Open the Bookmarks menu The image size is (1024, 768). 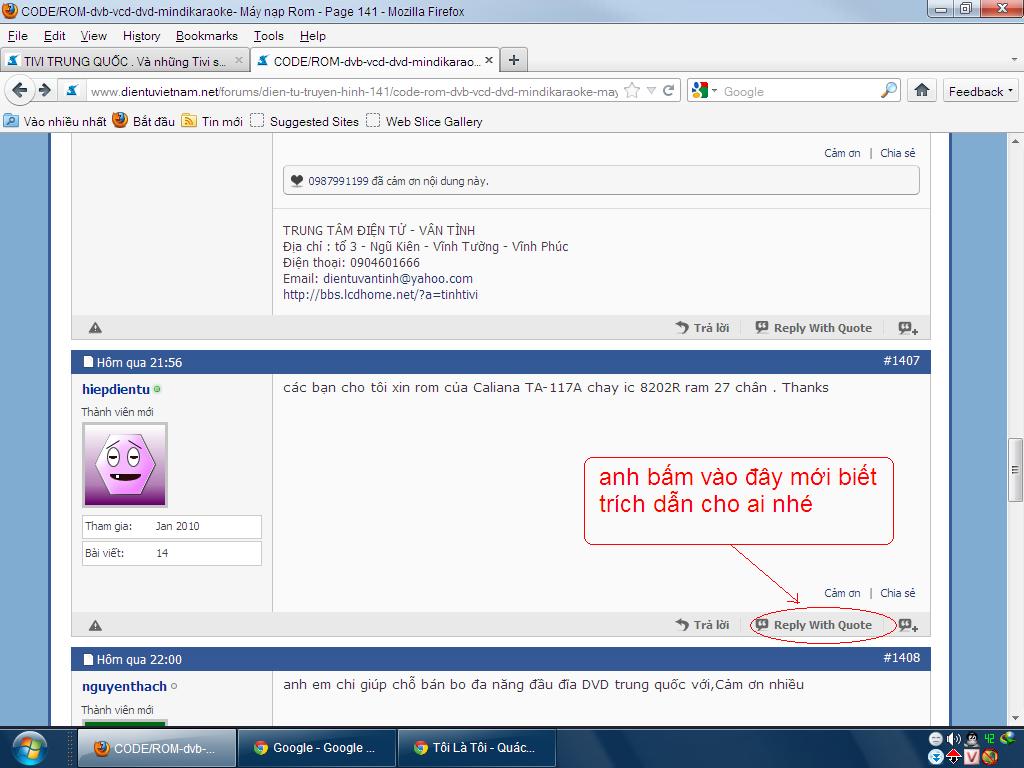coord(206,36)
